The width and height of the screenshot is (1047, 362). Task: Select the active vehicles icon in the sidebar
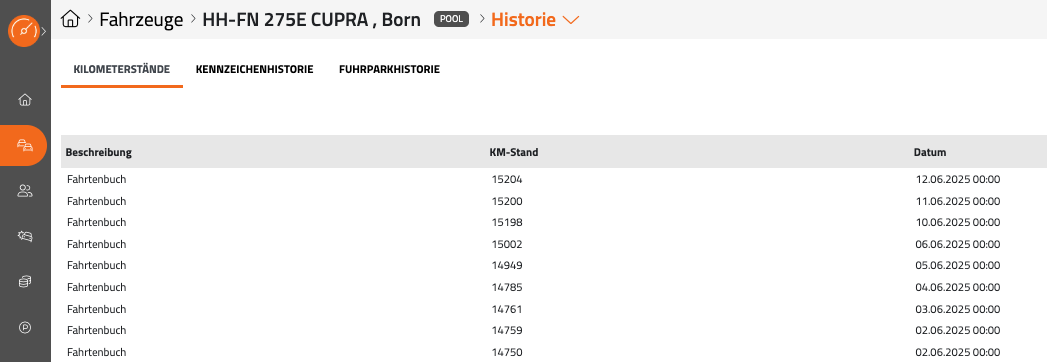(24, 146)
